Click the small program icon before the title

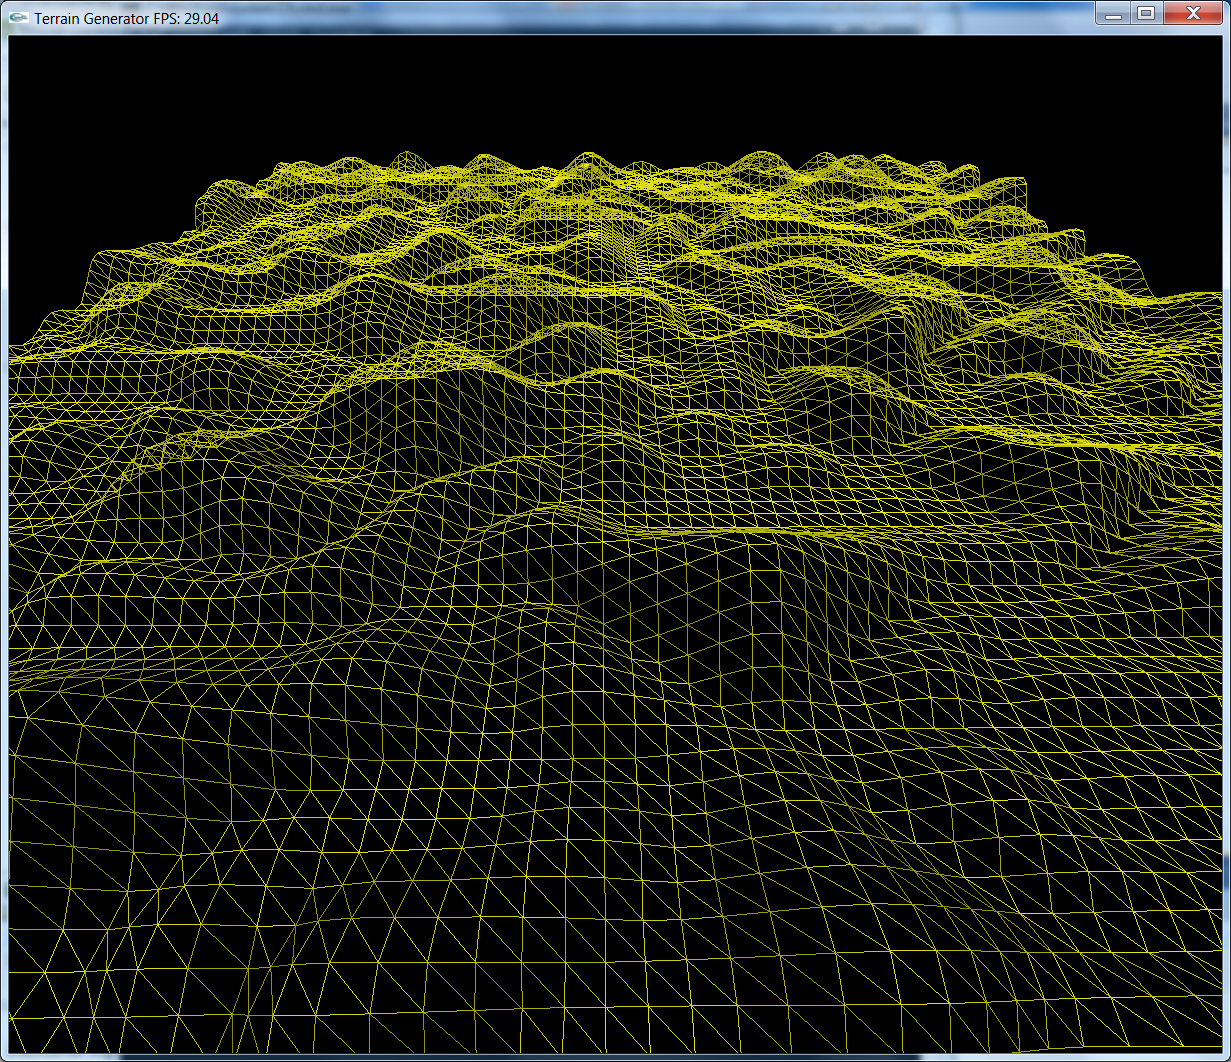pos(20,15)
